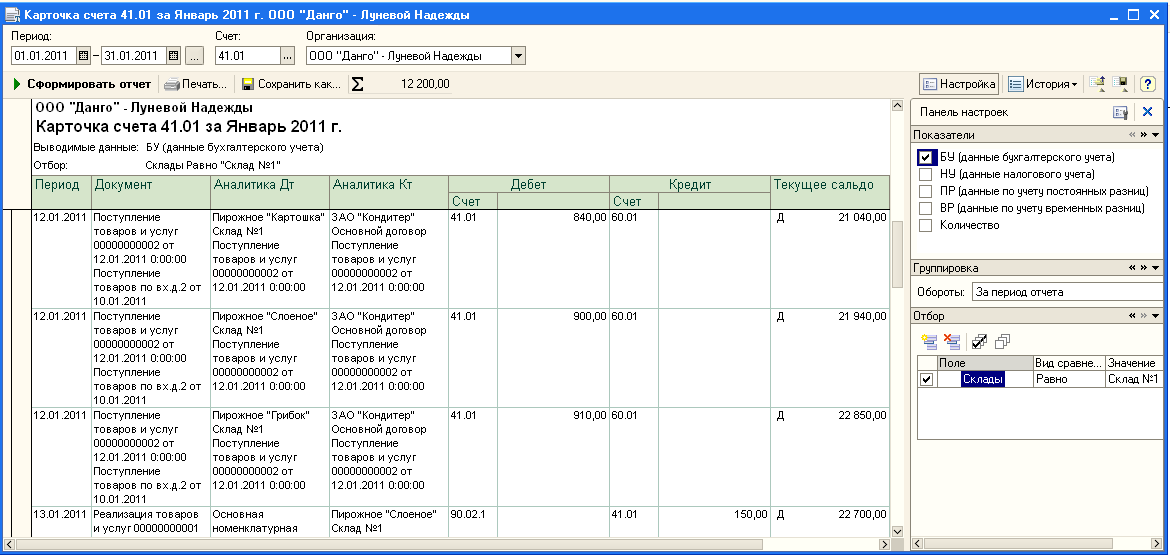Click the help question mark icon

(1148, 84)
